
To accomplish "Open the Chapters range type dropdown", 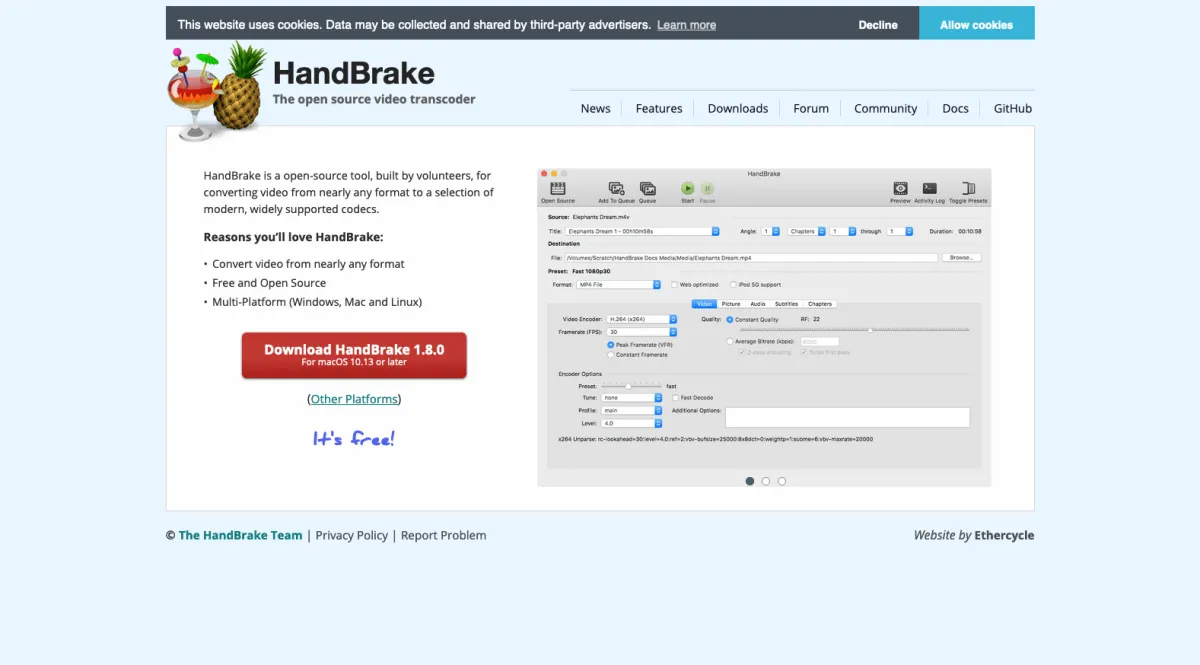I will click(807, 231).
